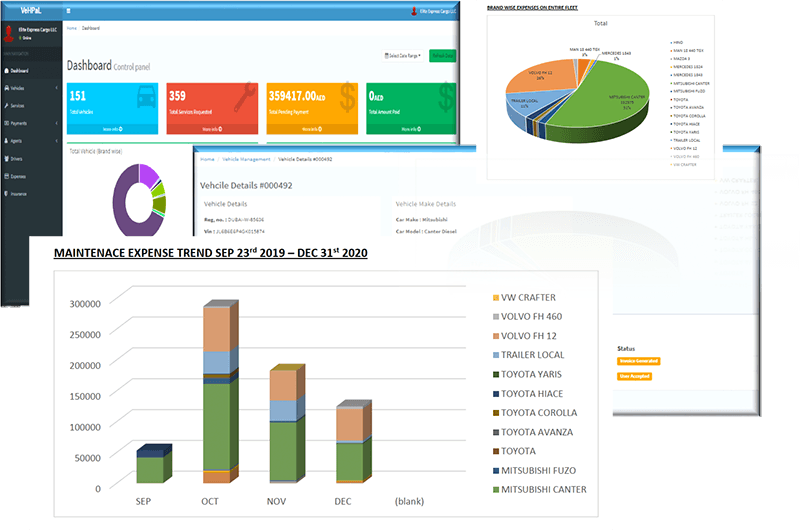The height and width of the screenshot is (530, 800).
Task: Click the TOYOTA COROLLA legend swatch in bar chart
Action: point(496,413)
